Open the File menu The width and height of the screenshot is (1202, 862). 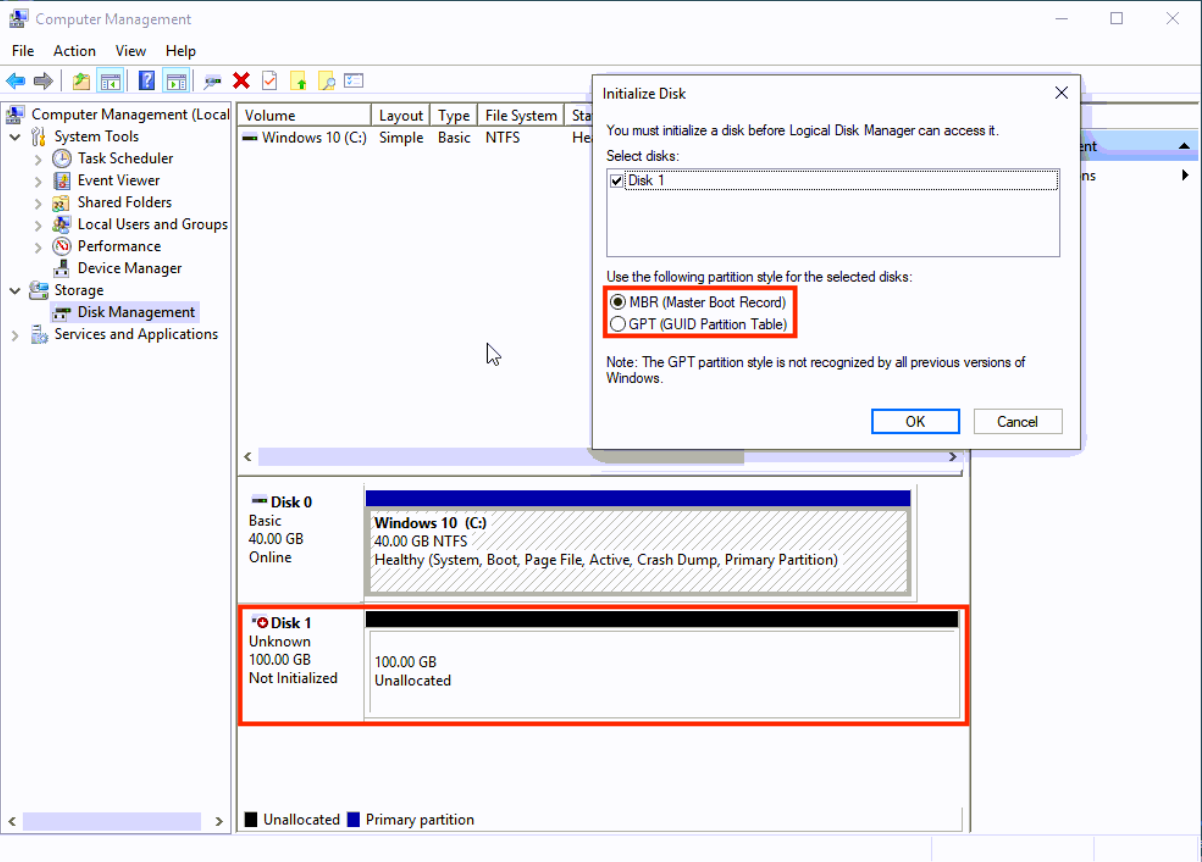[23, 51]
